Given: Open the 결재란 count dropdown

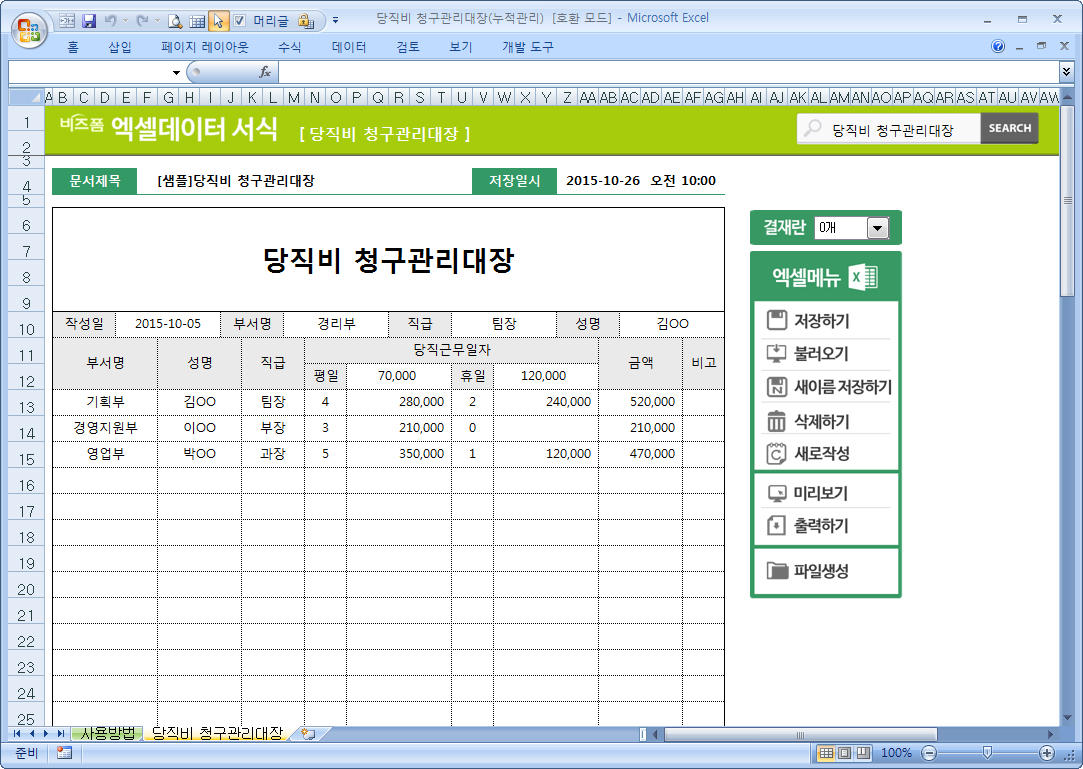Looking at the screenshot, I should (877, 228).
